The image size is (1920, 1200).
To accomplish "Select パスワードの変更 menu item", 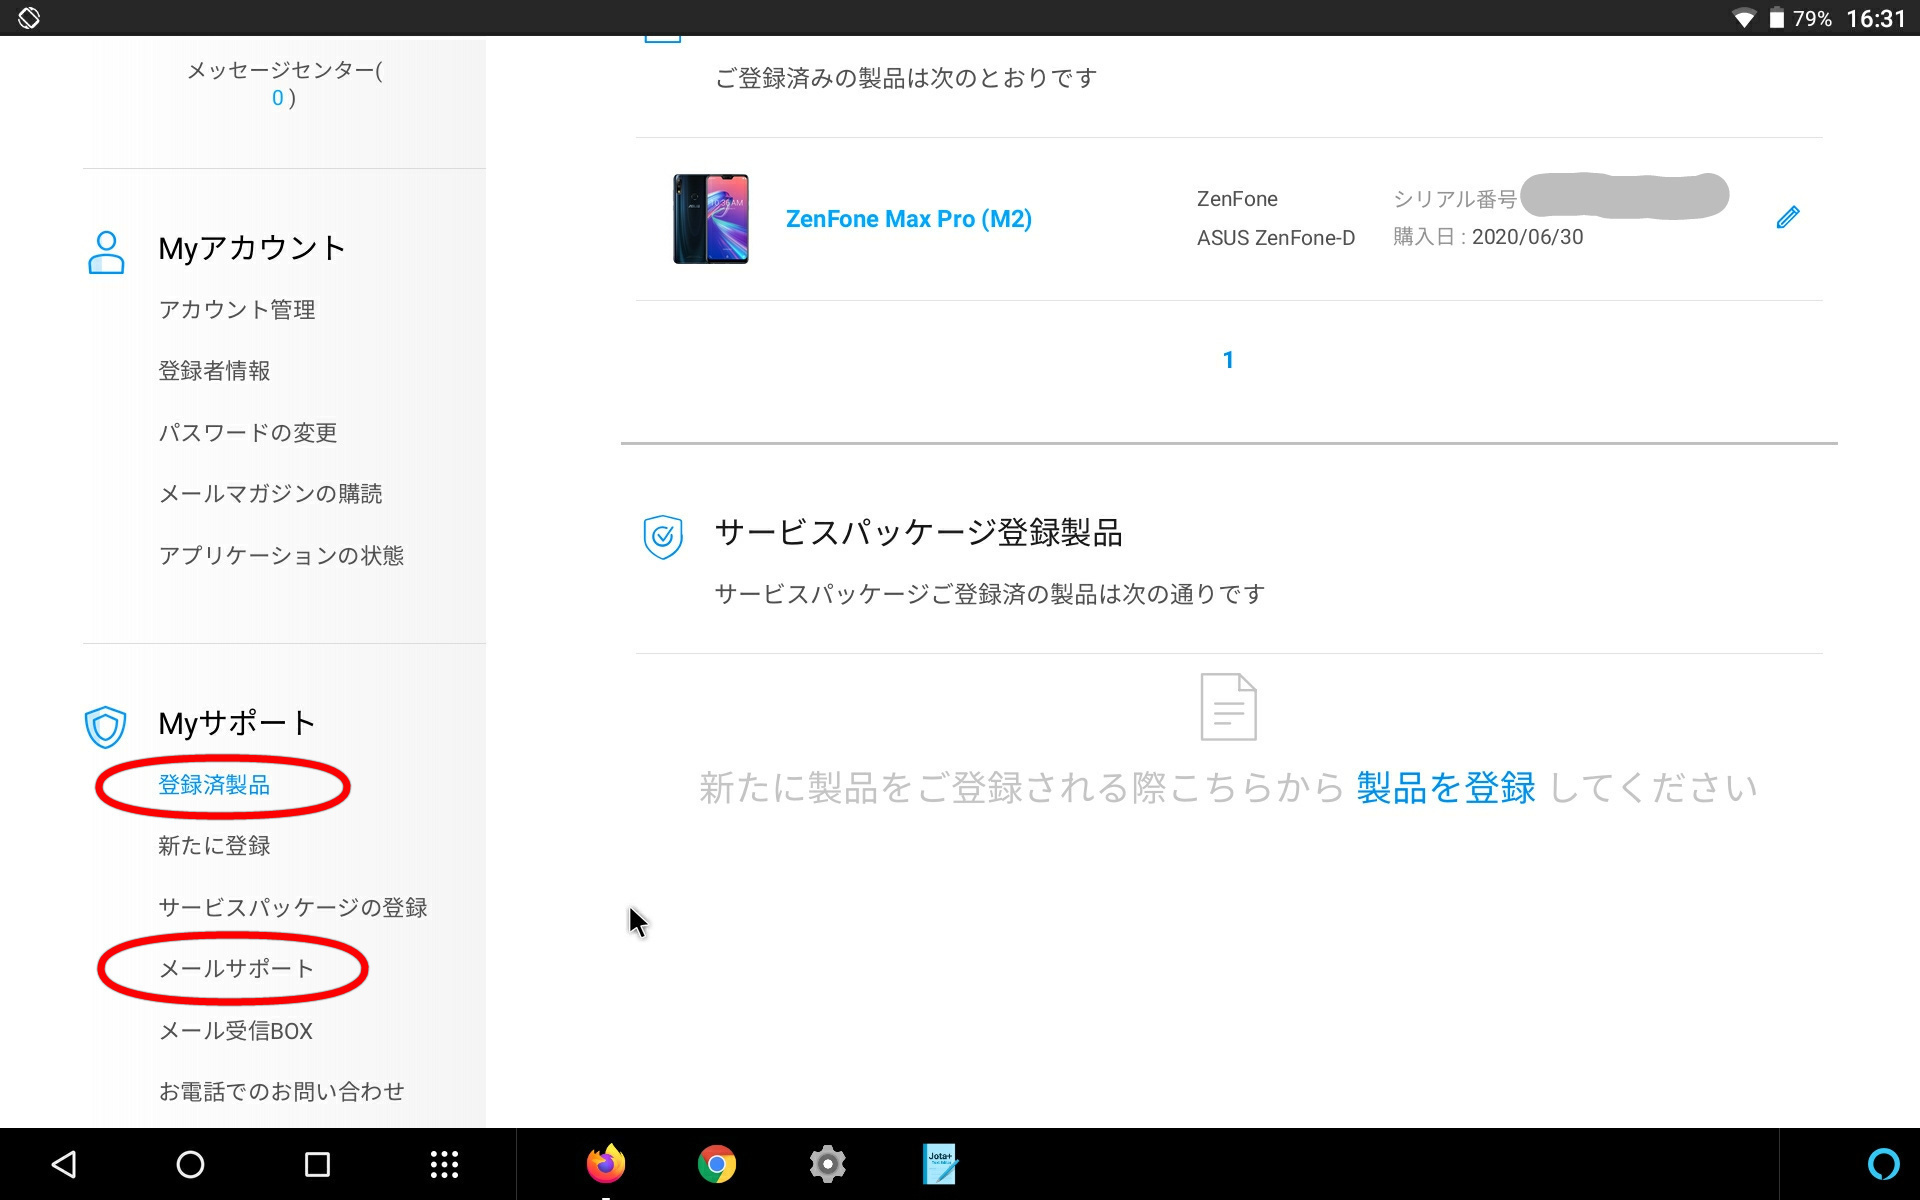I will coord(248,433).
